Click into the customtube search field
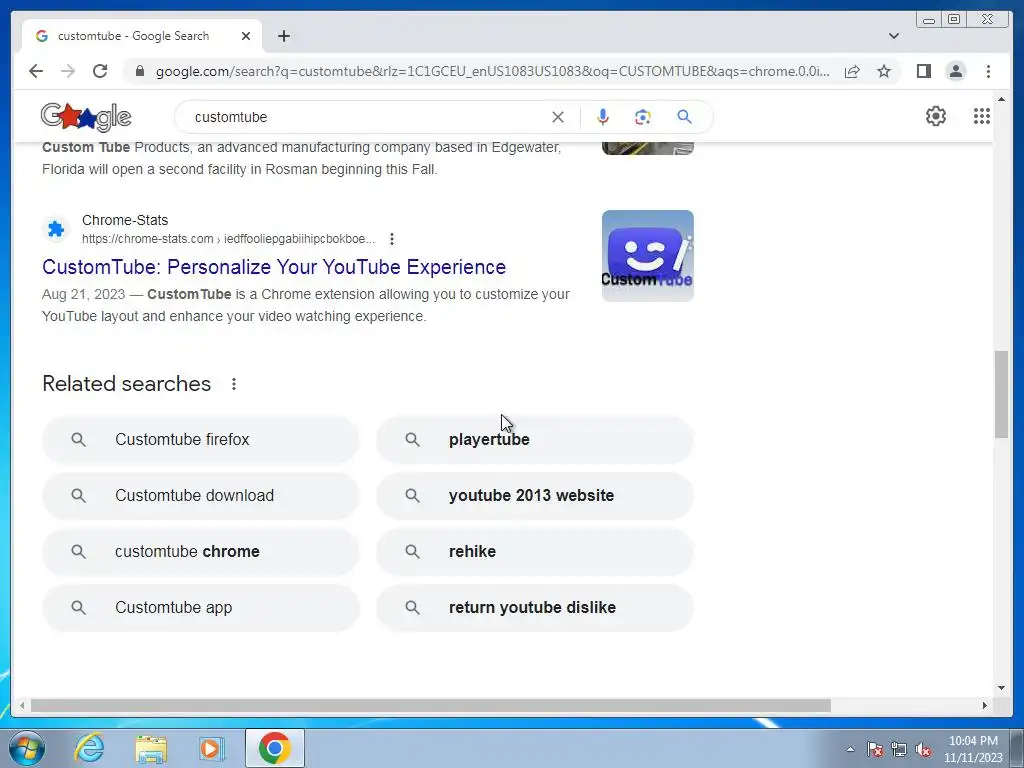 pyautogui.click(x=366, y=117)
